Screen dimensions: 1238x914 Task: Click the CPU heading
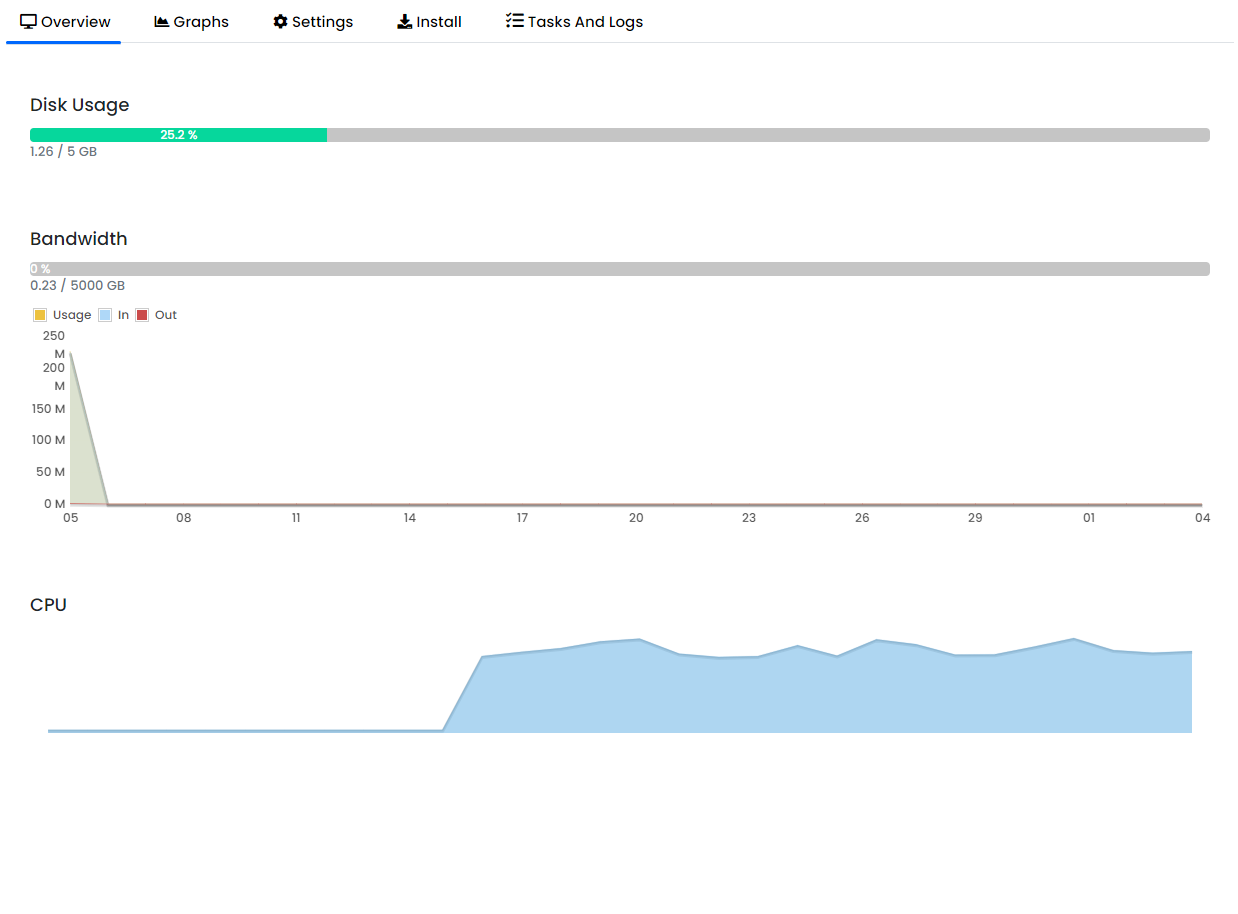48,605
